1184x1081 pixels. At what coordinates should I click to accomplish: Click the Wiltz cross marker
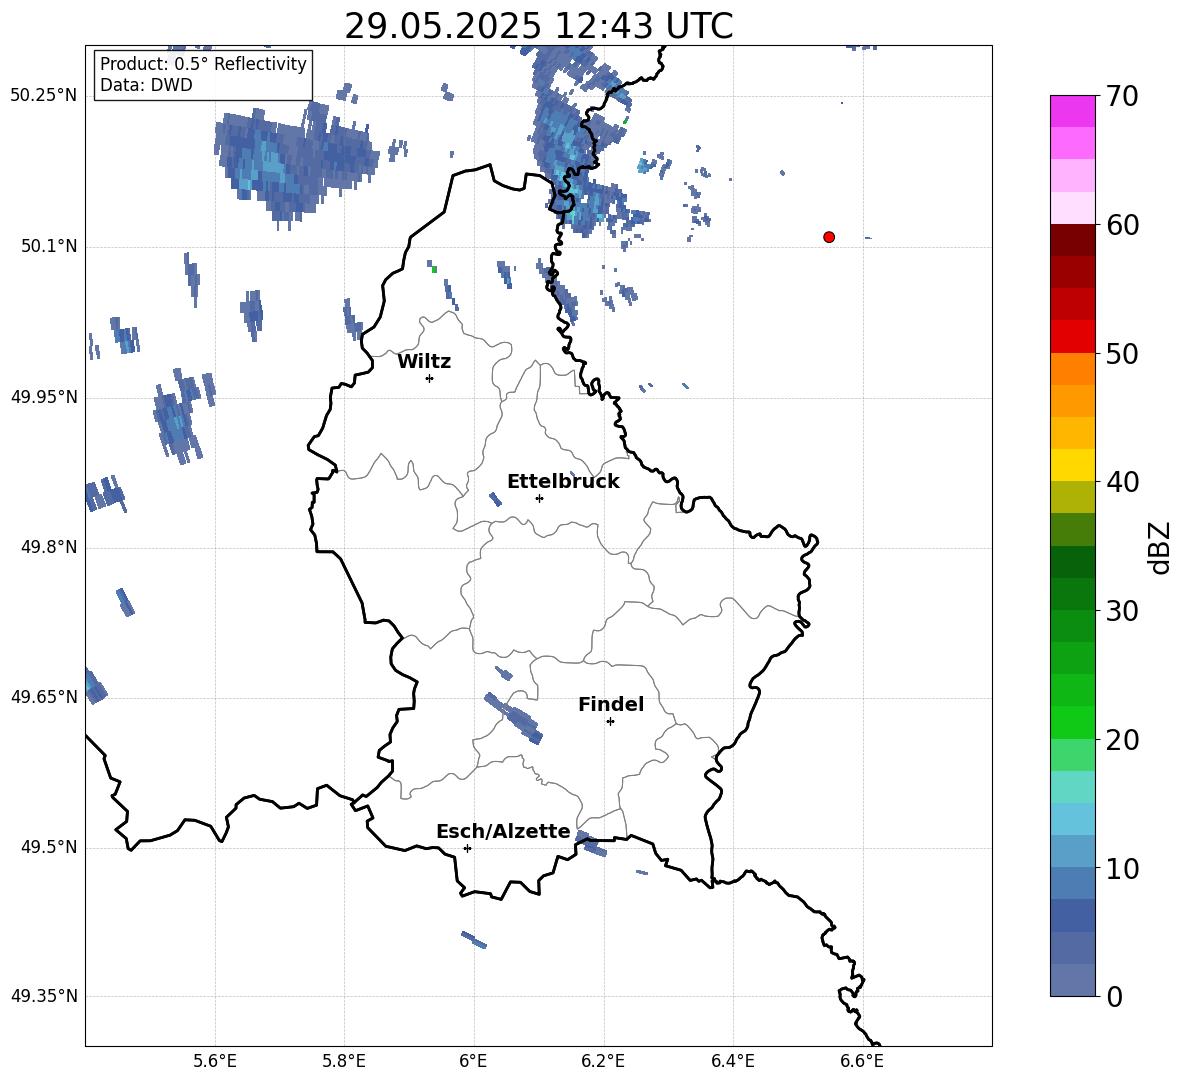pyautogui.click(x=430, y=378)
